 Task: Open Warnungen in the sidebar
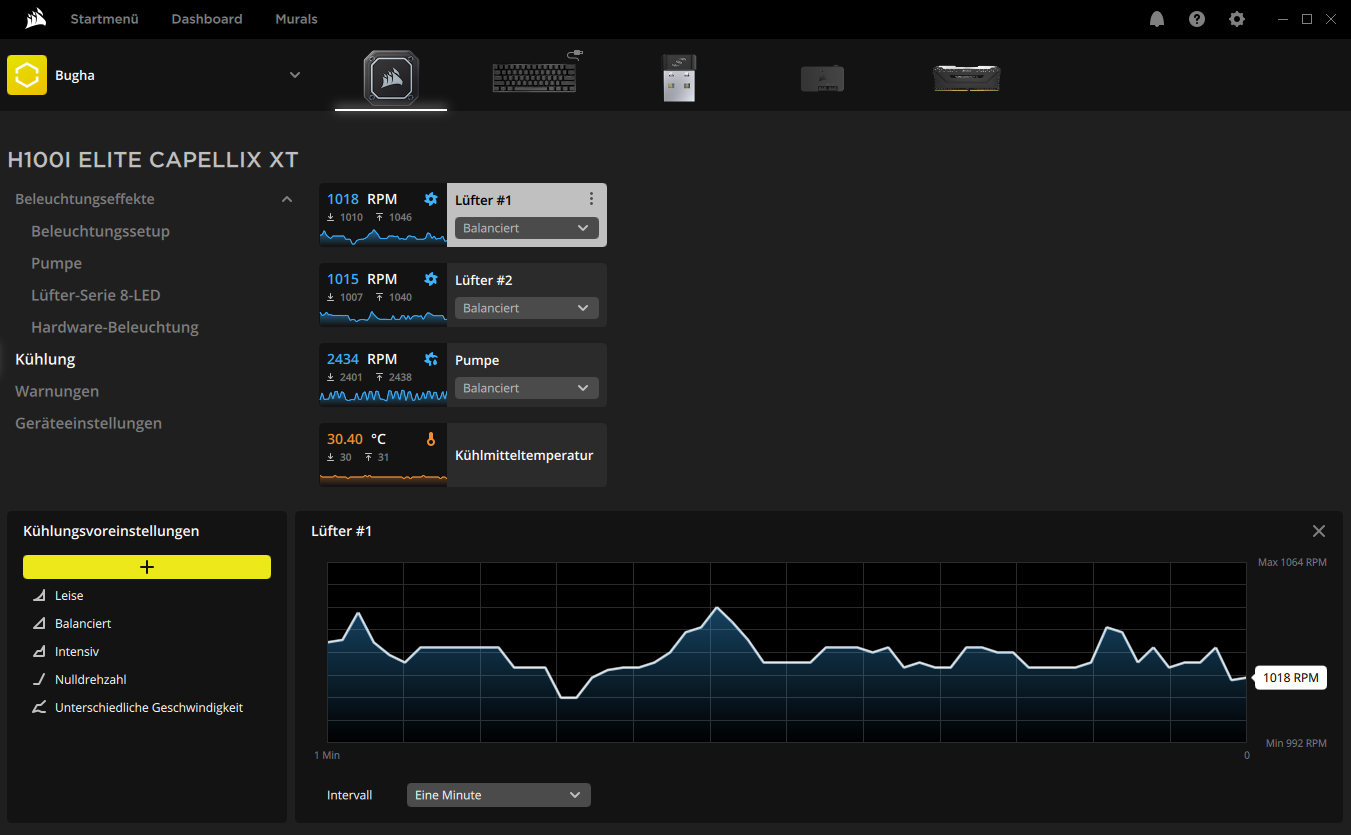pyautogui.click(x=57, y=391)
